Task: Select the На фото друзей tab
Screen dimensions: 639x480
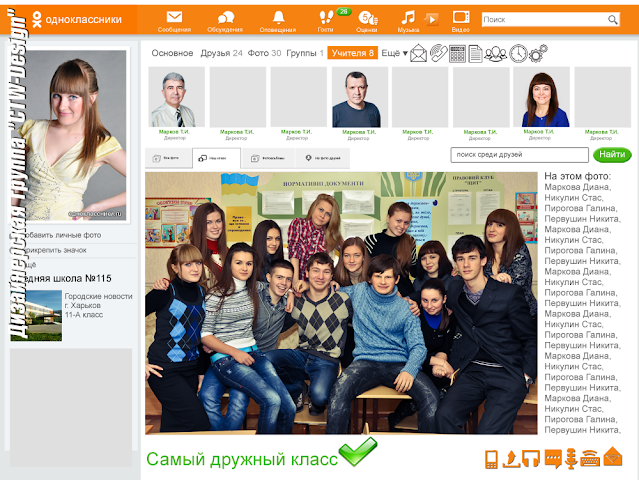Action: [x=322, y=158]
